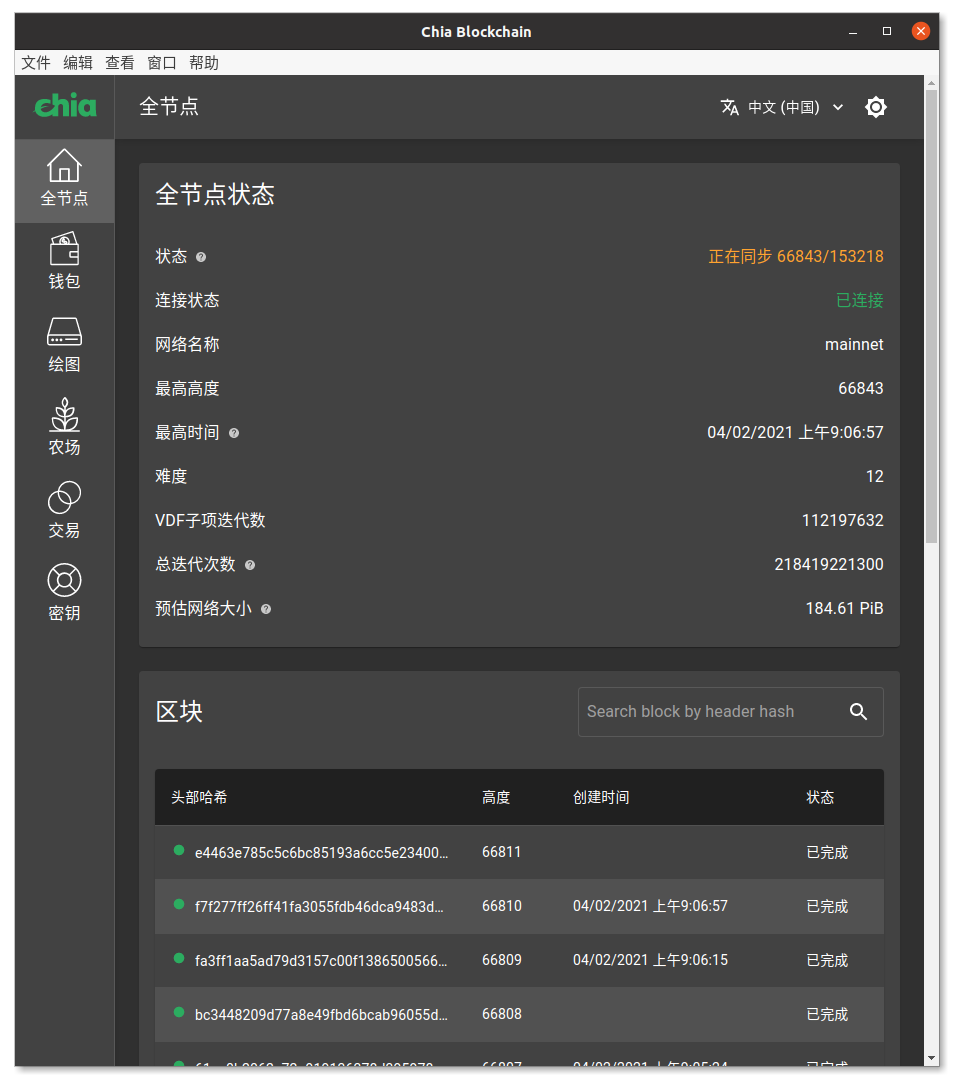Click the scrollbar down arrow

click(x=932, y=1059)
